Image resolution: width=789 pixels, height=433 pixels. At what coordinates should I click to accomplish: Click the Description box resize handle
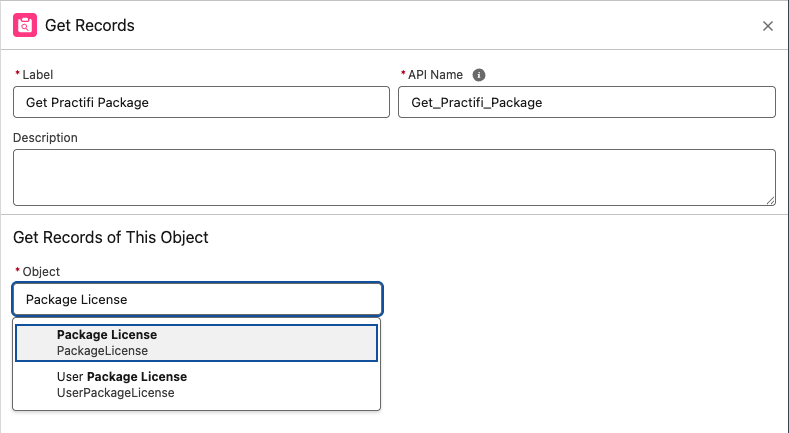770,200
